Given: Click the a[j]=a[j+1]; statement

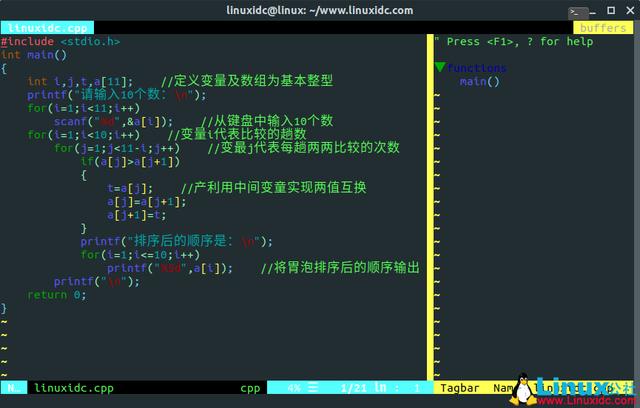Looking at the screenshot, I should tap(147, 202).
